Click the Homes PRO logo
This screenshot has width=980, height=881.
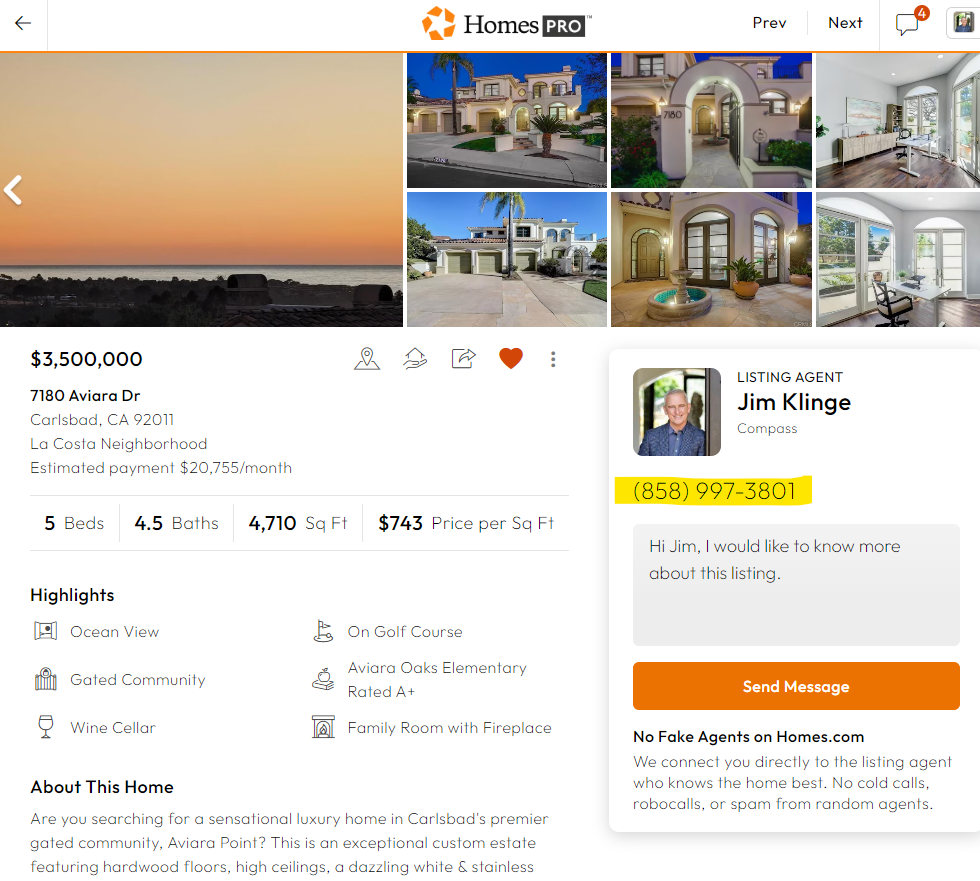pyautogui.click(x=506, y=24)
